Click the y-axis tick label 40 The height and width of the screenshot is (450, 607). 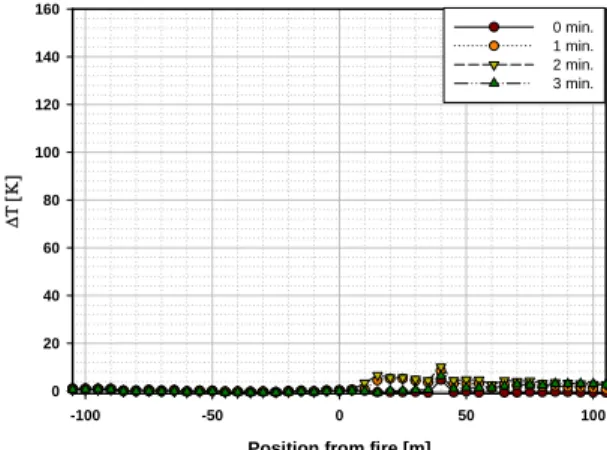tap(51, 296)
